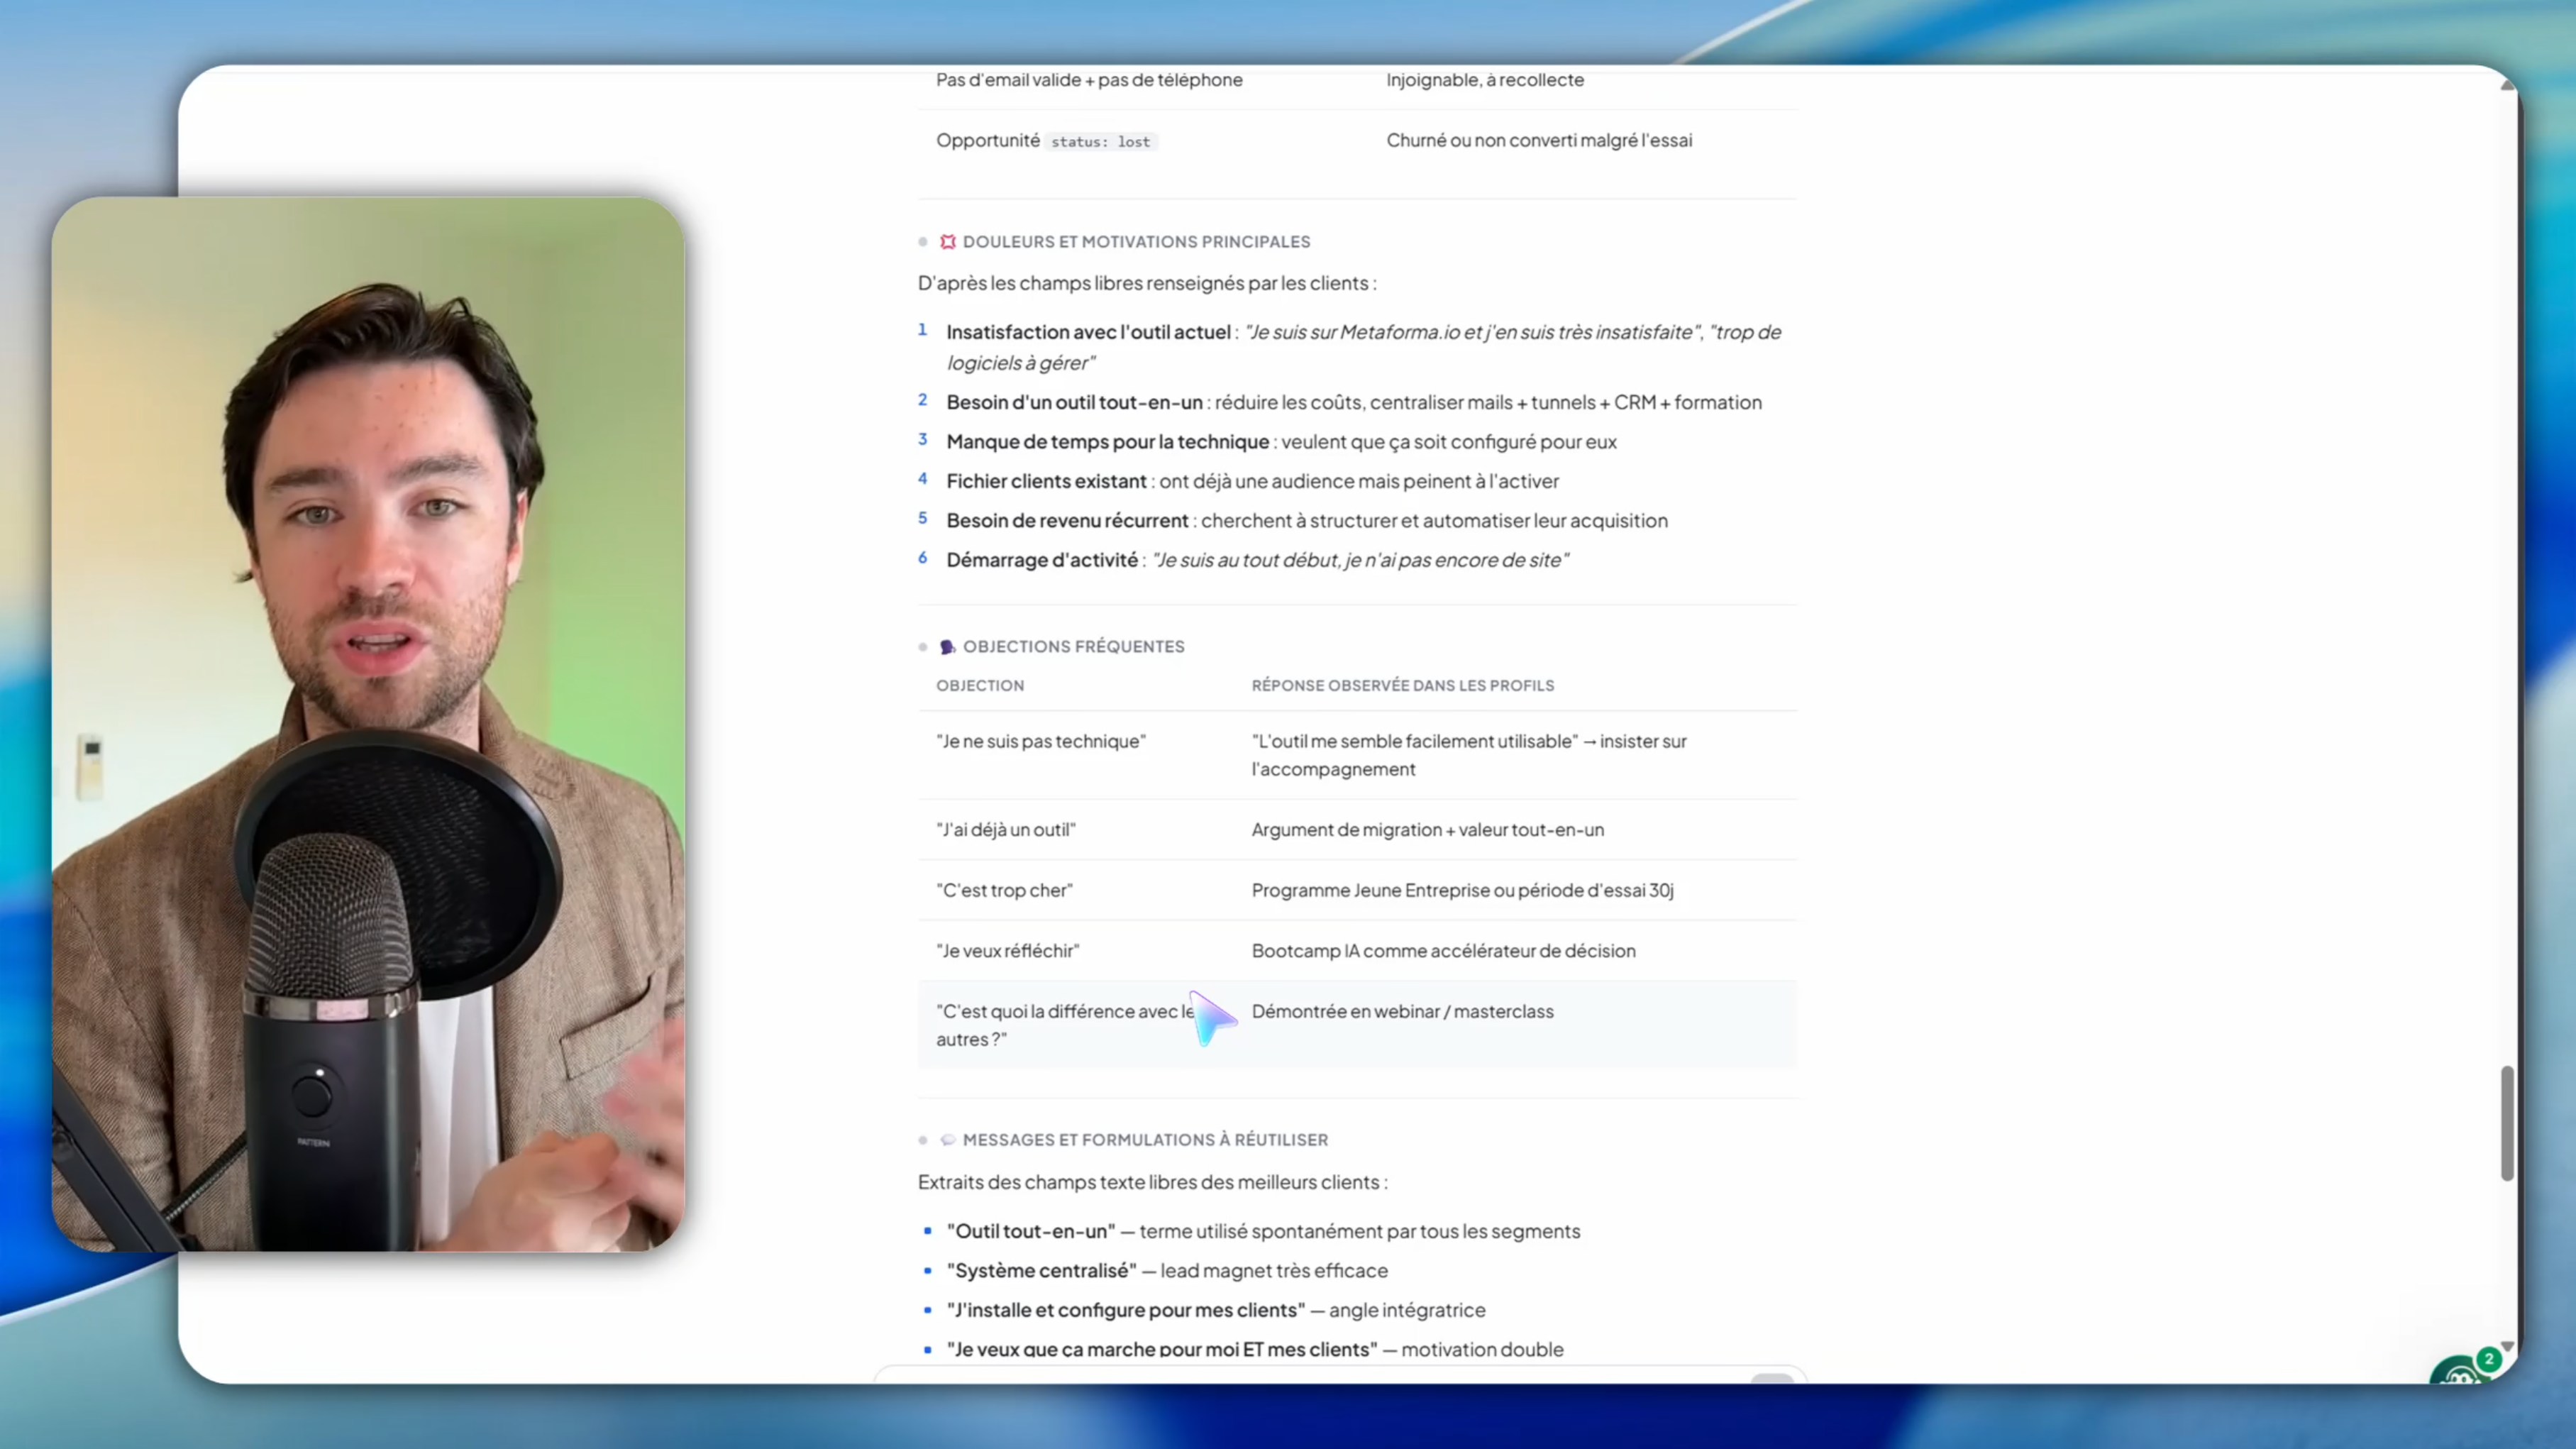This screenshot has width=2576, height=1449.
Task: Click "Démontrée en webinar / masterclass" cell
Action: click(x=1402, y=1011)
